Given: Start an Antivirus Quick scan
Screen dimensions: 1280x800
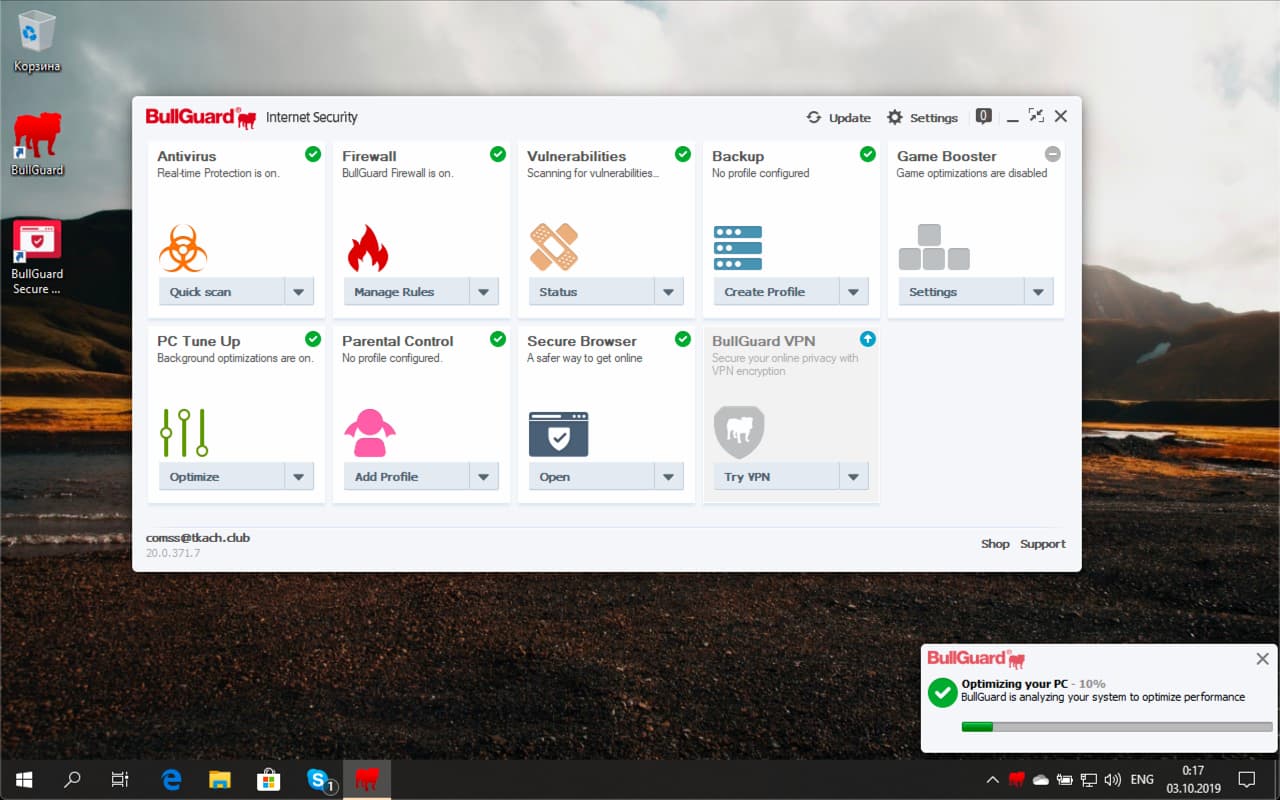Looking at the screenshot, I should (x=221, y=292).
